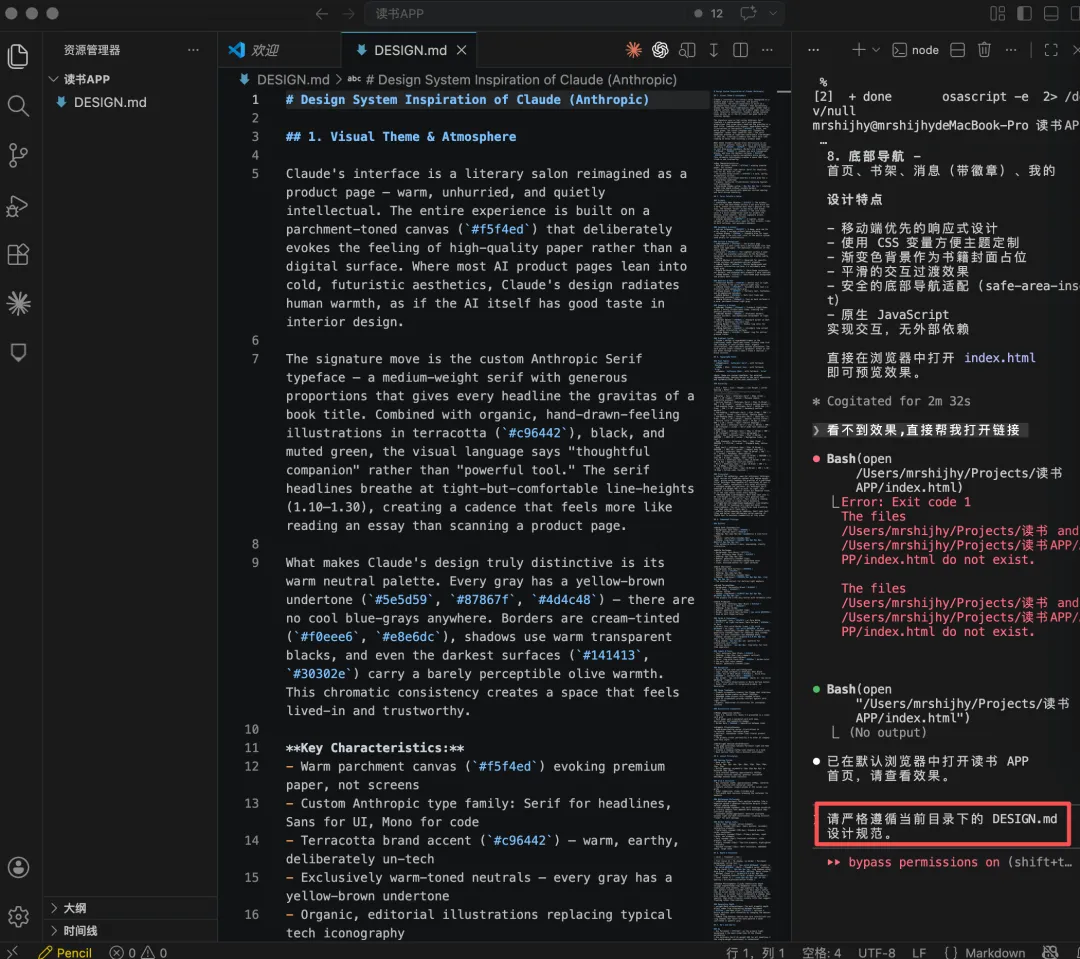Go back with the navigation arrow
1080x959 pixels.
322,13
